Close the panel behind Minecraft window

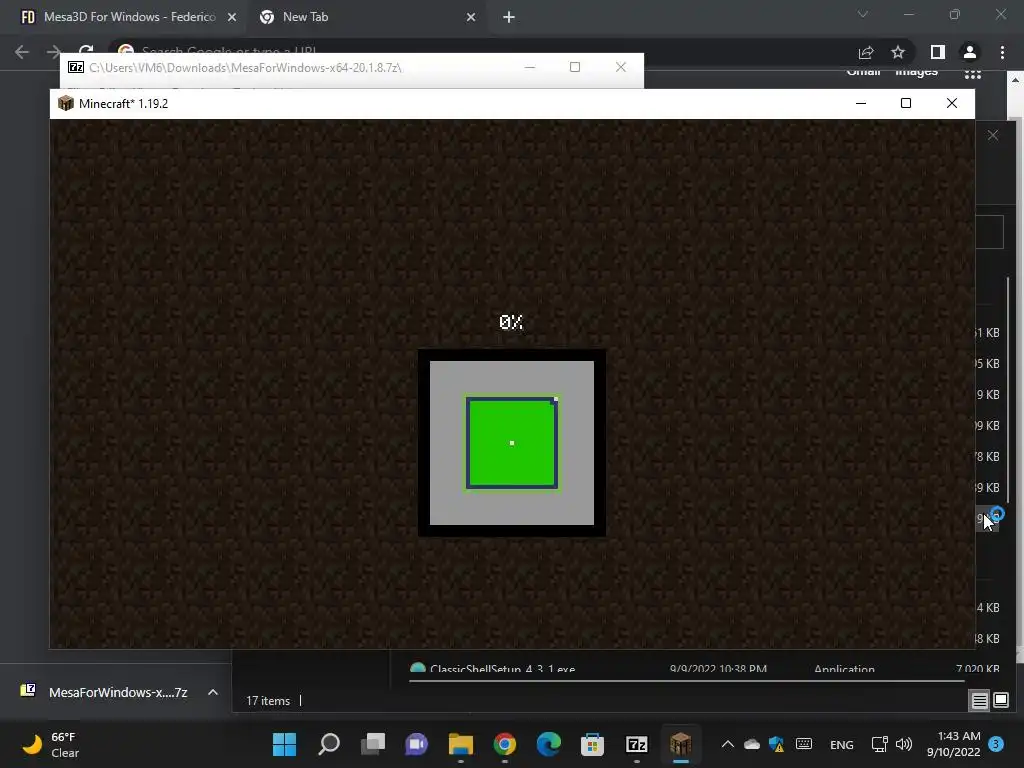point(993,135)
